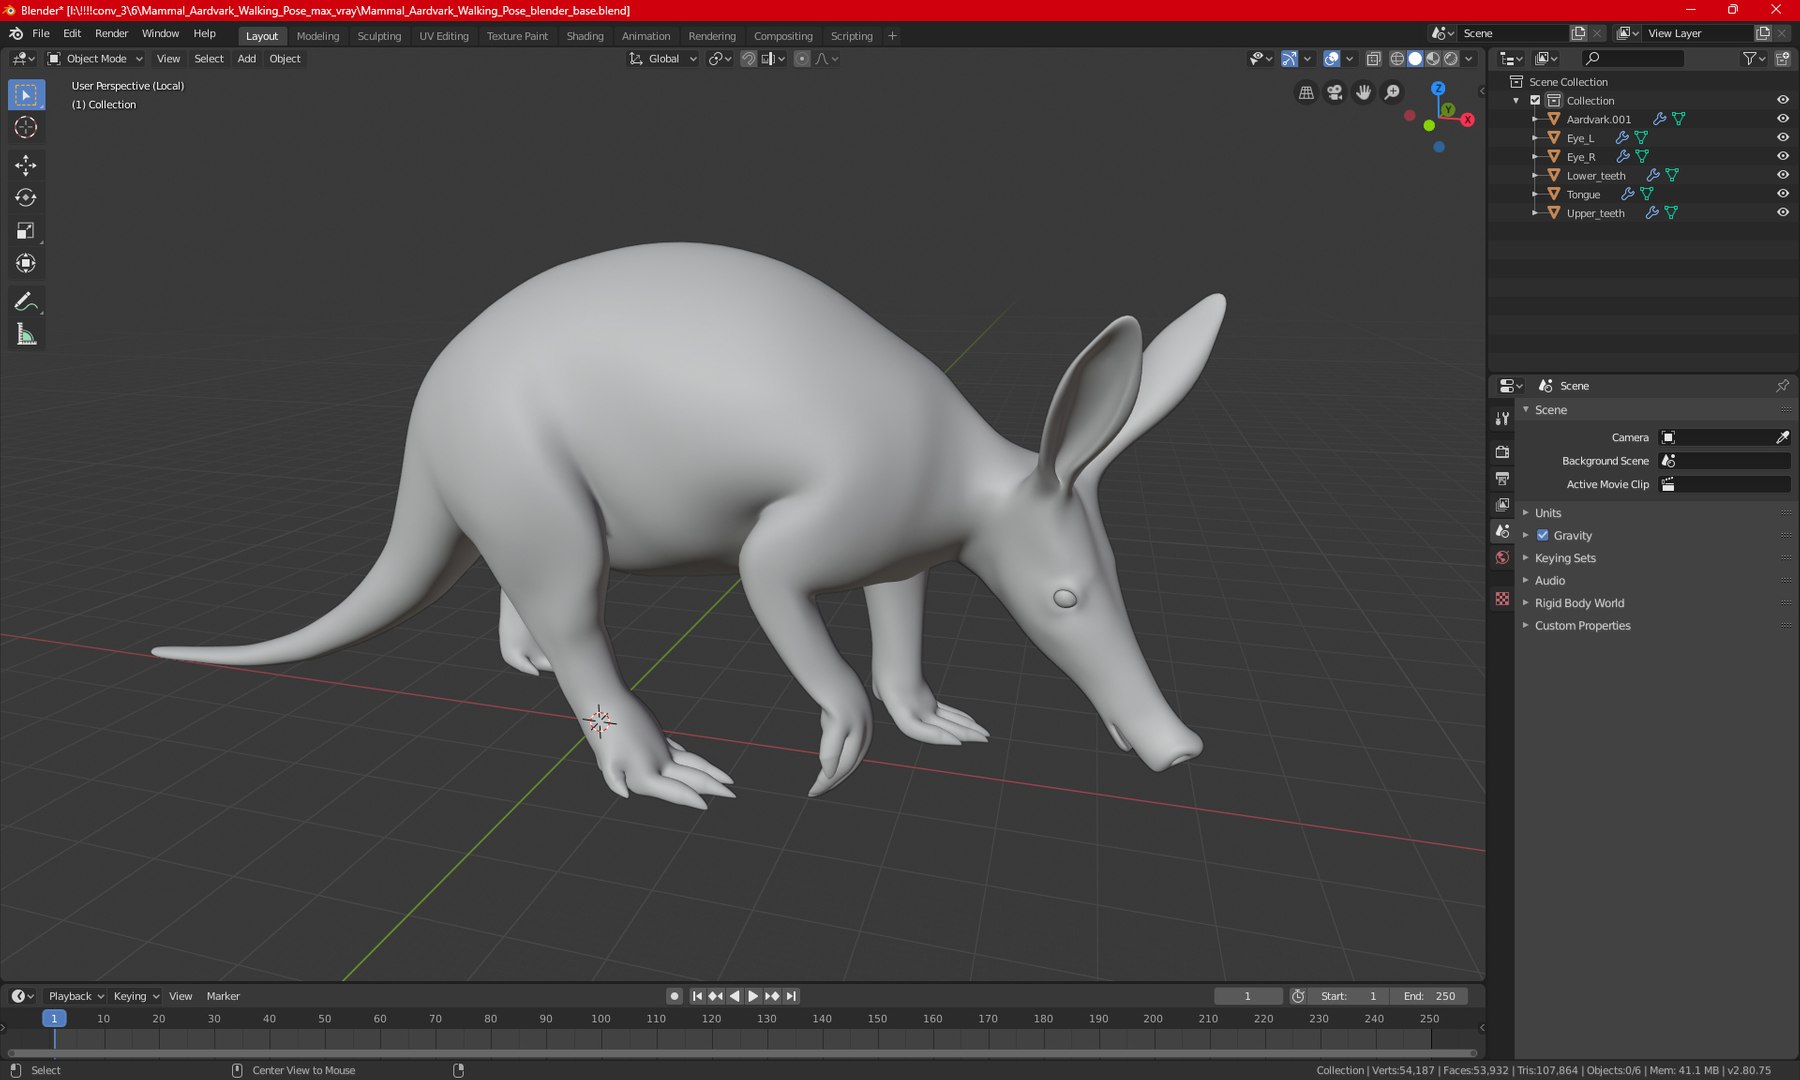
Task: Click frame 100 on the timeline ruler
Action: tap(600, 1019)
